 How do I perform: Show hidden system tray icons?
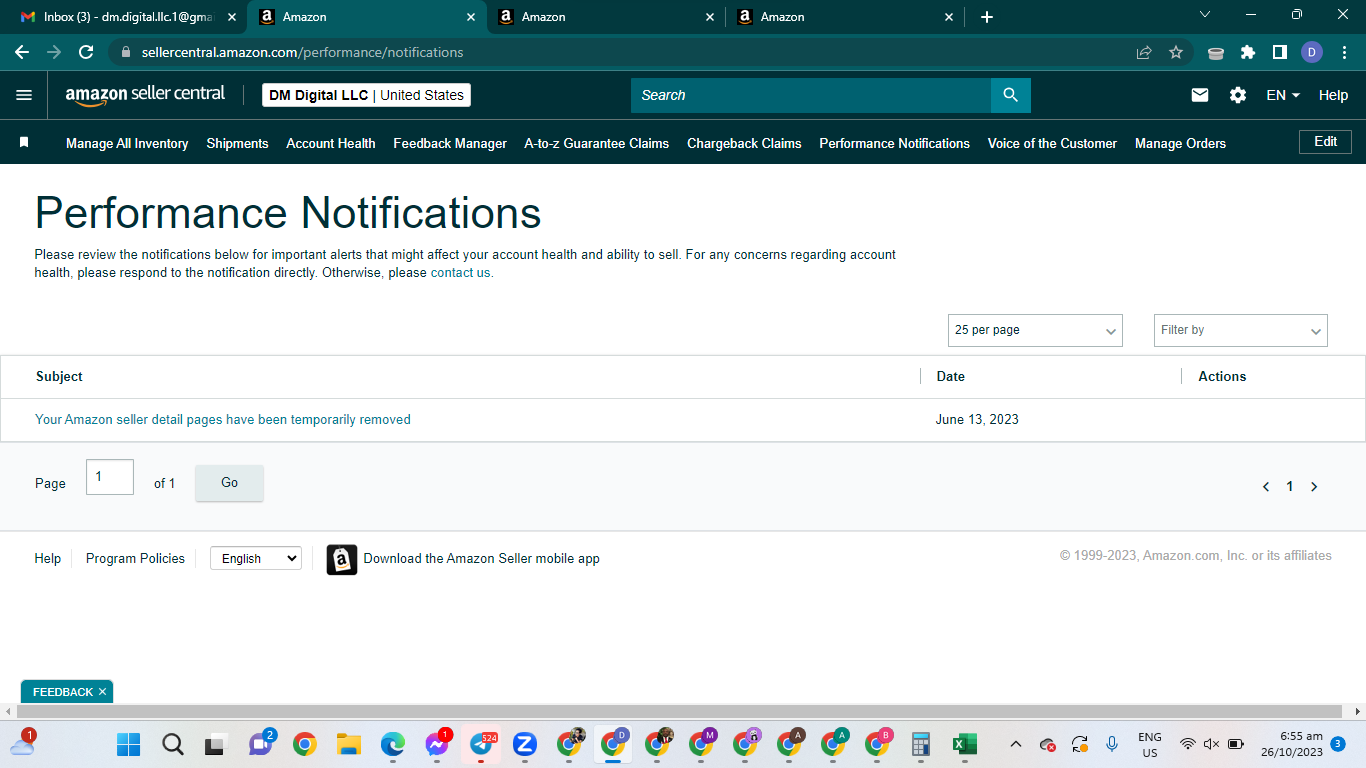[x=1016, y=744]
